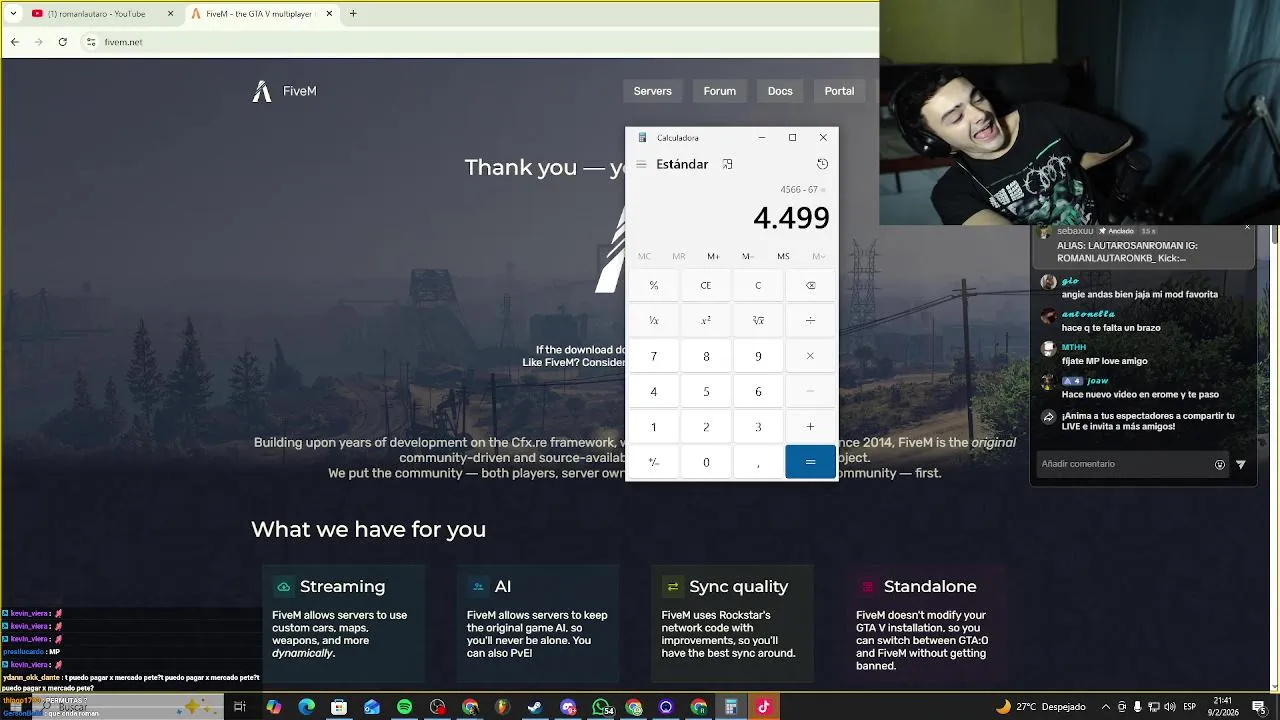Click the send comment arrow icon
This screenshot has width=1280, height=720.
pyautogui.click(x=1241, y=464)
